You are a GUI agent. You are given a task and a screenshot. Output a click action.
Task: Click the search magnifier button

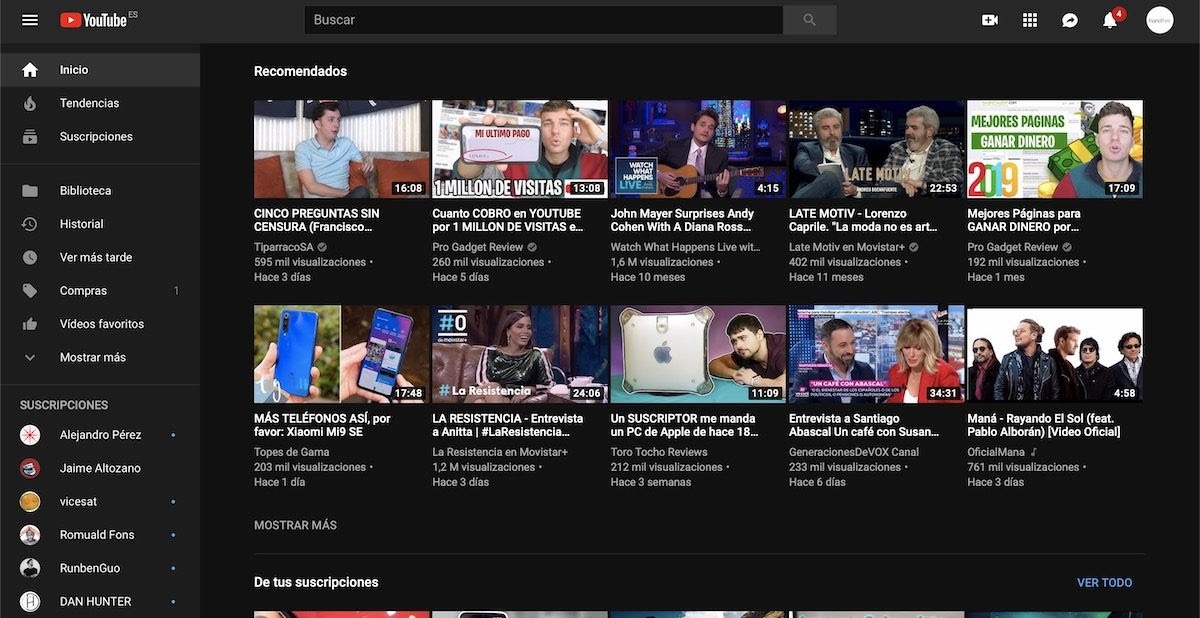point(809,20)
